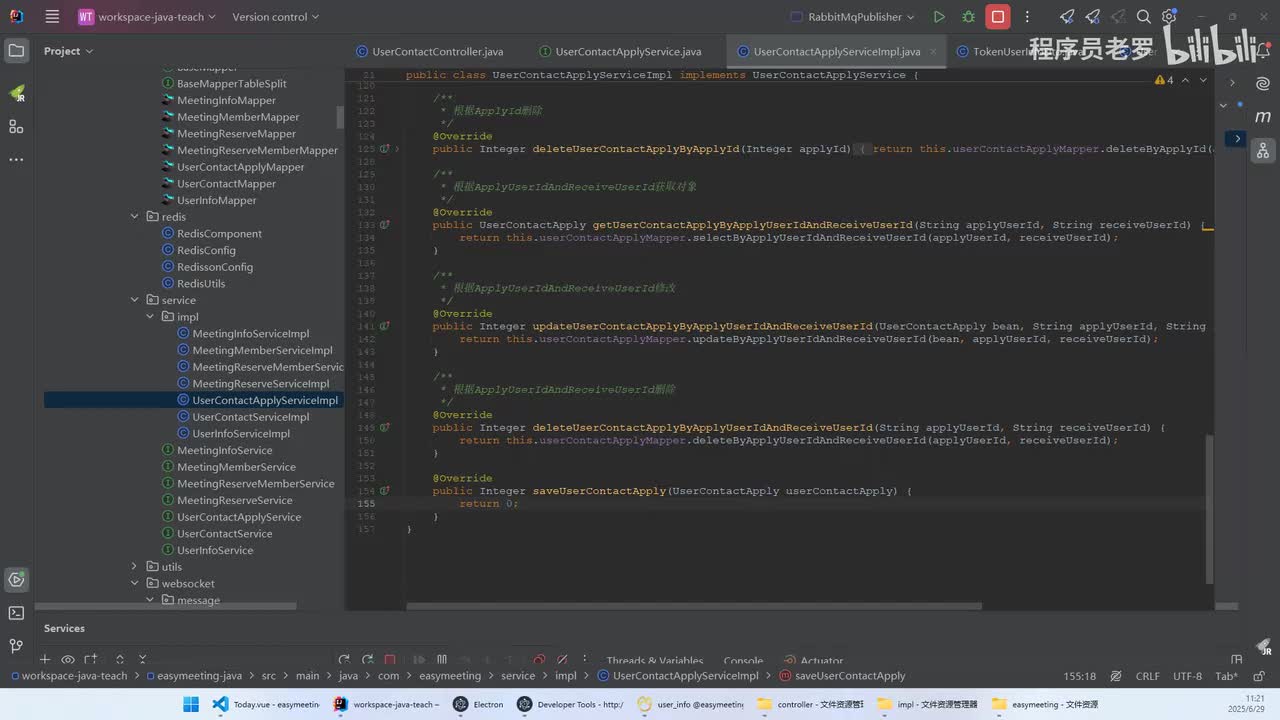Open the main hamburger menu
The image size is (1280, 720).
53,17
